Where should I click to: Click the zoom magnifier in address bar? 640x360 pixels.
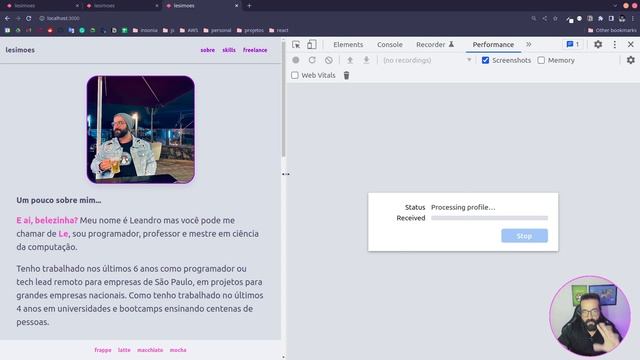click(534, 18)
